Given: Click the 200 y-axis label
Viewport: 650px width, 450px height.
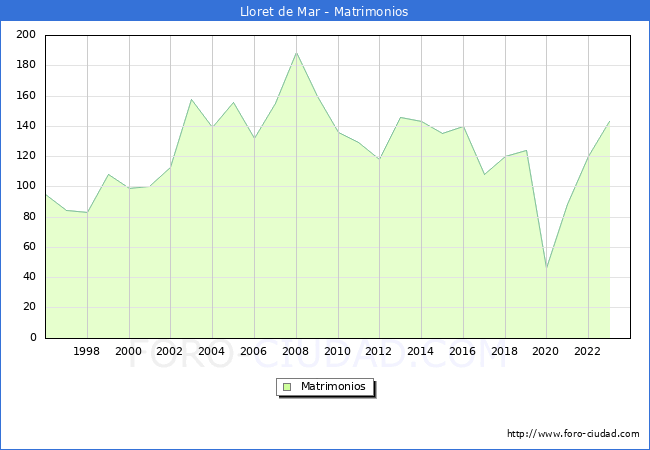Looking at the screenshot, I should coord(26,34).
